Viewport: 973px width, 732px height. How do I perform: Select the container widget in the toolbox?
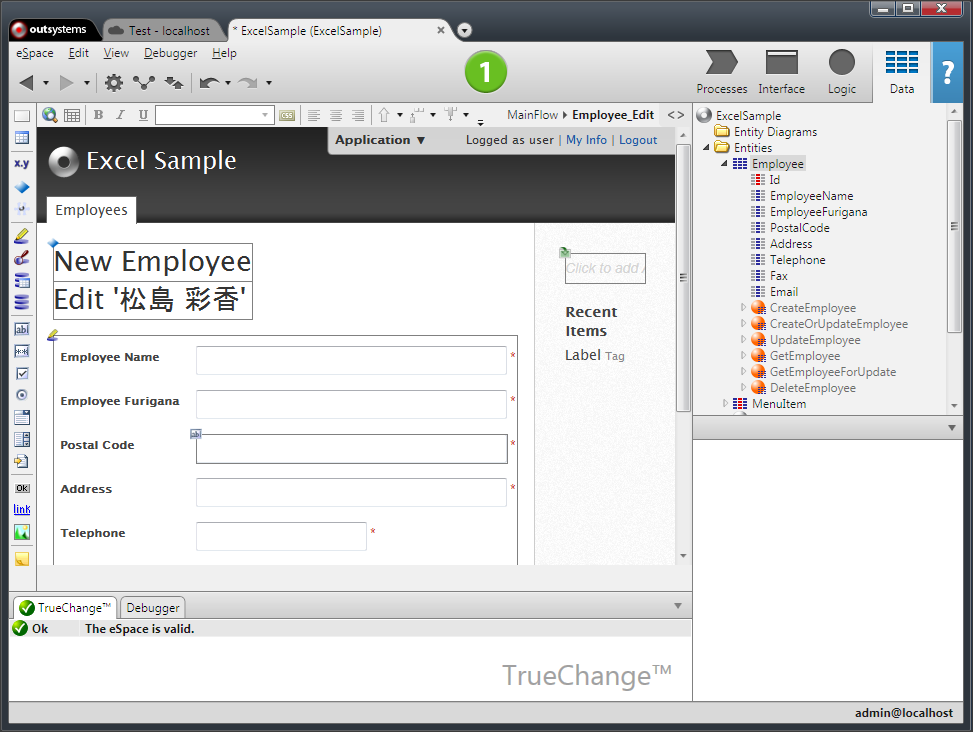click(22, 116)
